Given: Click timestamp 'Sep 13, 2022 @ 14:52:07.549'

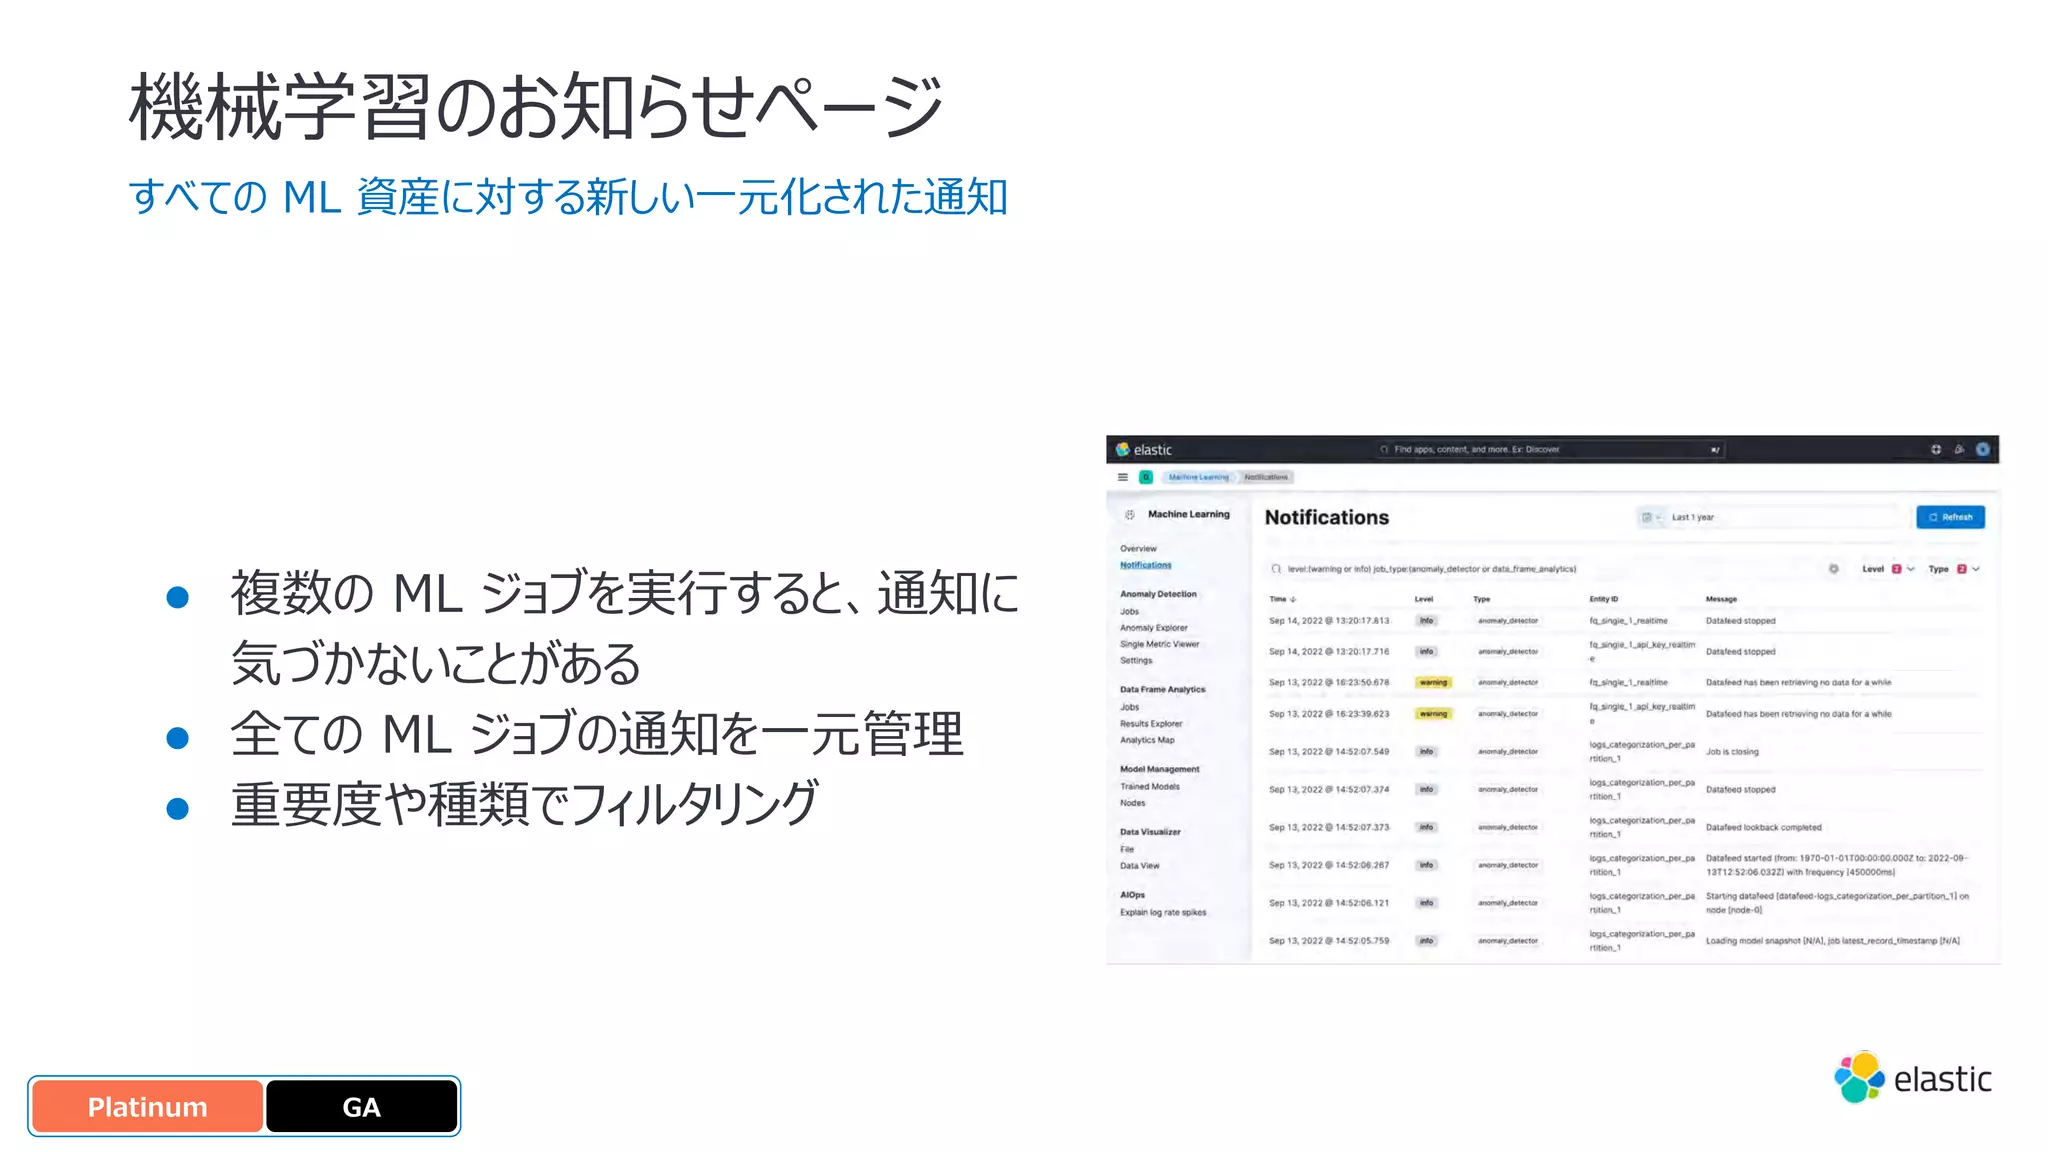Looking at the screenshot, I should click(x=1329, y=752).
